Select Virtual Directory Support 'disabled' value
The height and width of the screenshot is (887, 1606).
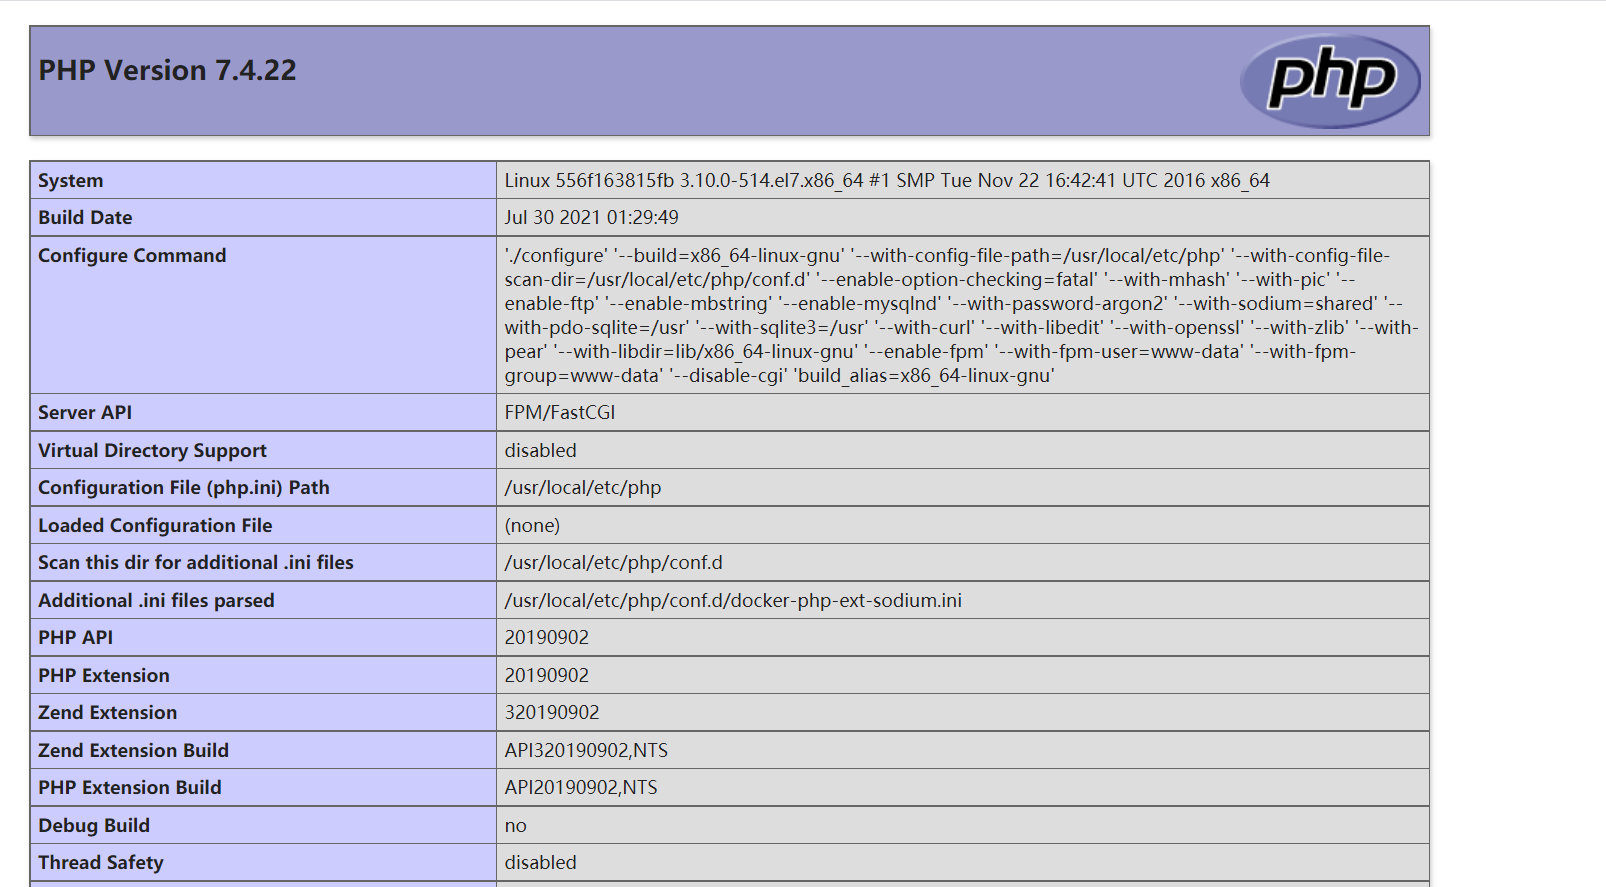pos(541,450)
